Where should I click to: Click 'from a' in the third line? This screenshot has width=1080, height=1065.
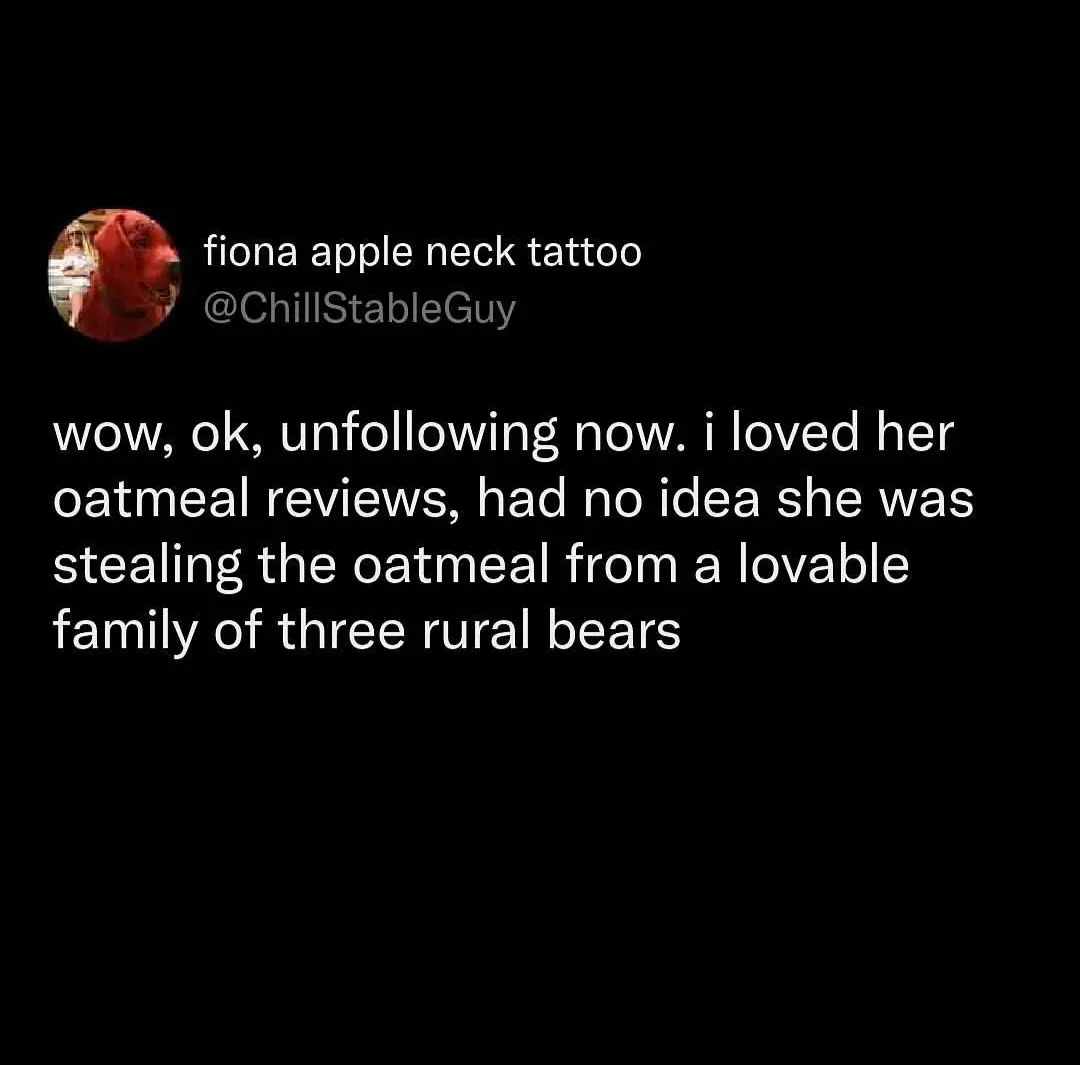point(643,566)
